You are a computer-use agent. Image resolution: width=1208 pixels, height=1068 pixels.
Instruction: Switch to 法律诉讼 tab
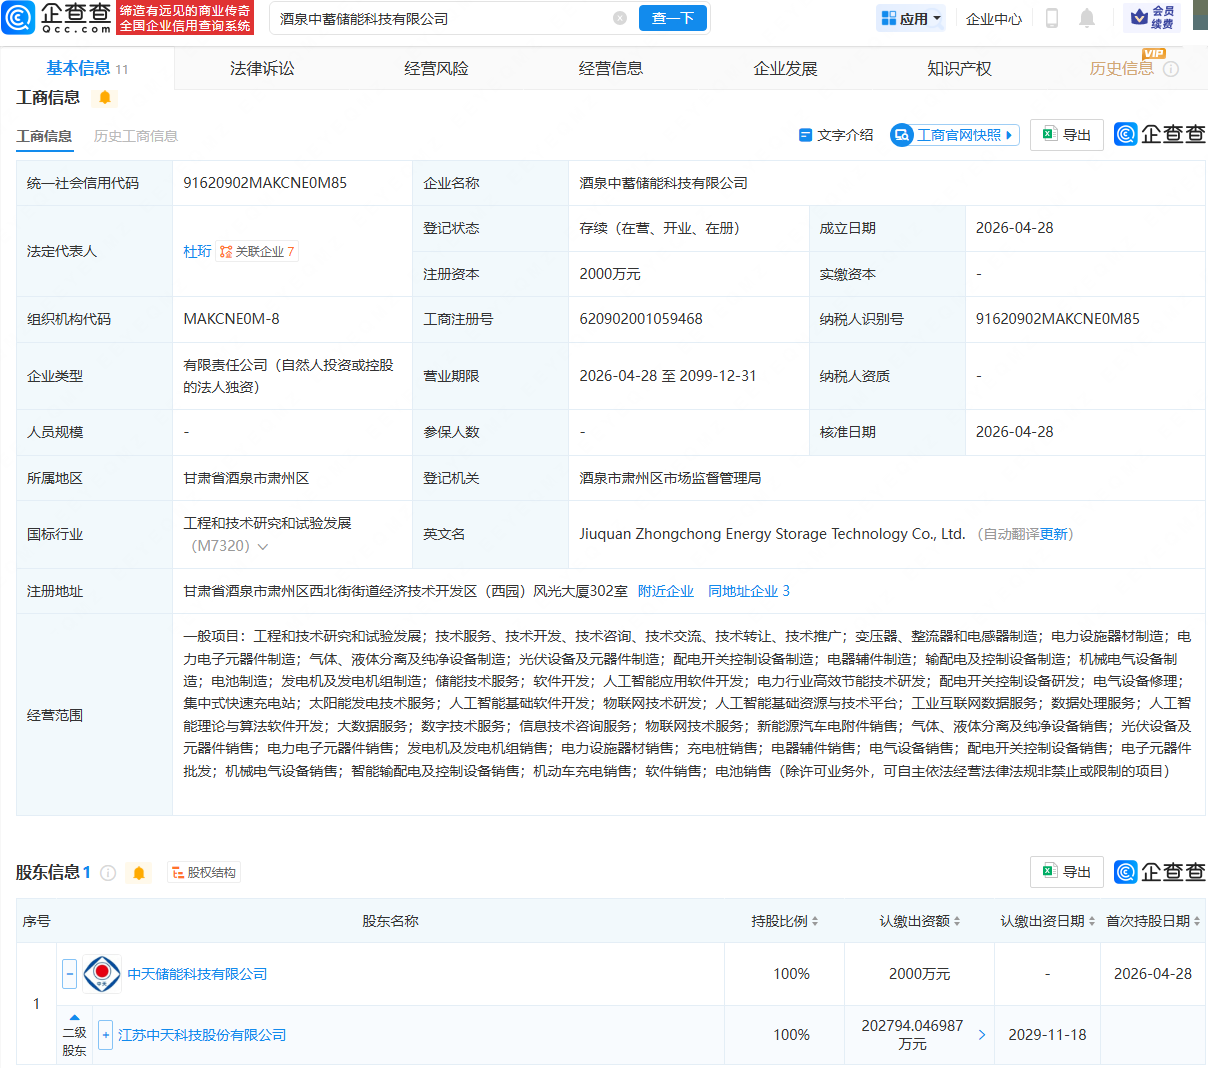click(x=262, y=68)
